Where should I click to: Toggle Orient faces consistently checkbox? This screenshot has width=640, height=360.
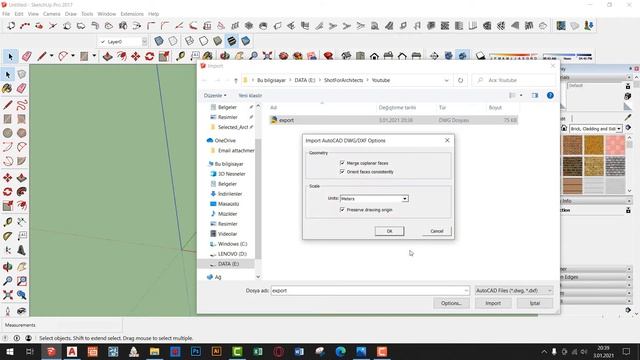tap(342, 172)
